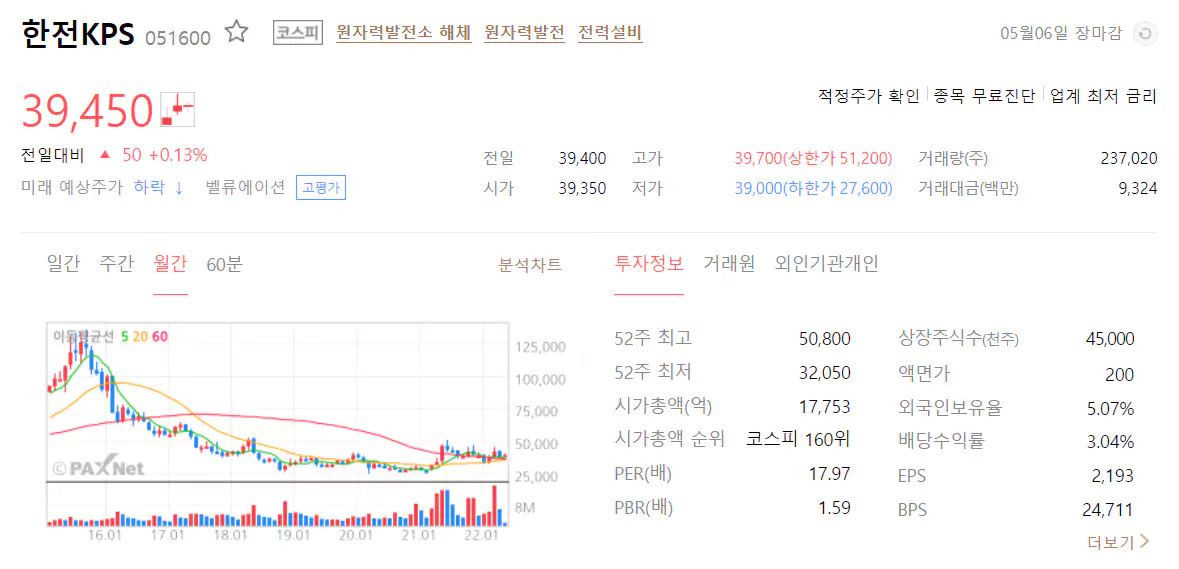Click the PER(배) value 17.97
Viewport: 1179px width, 569px height.
click(830, 474)
